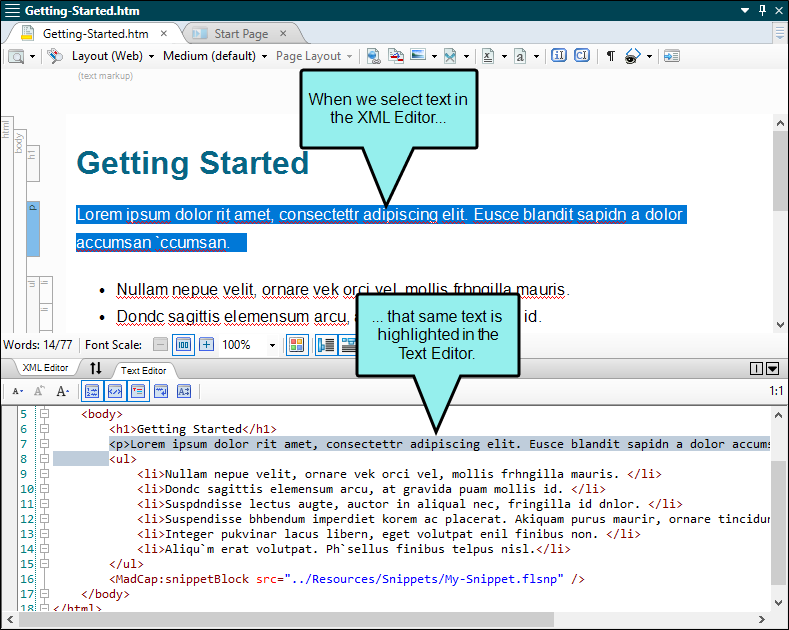Viewport: 789px width, 630px height.
Task: Collapse the ul element fold marker
Action: [43, 459]
